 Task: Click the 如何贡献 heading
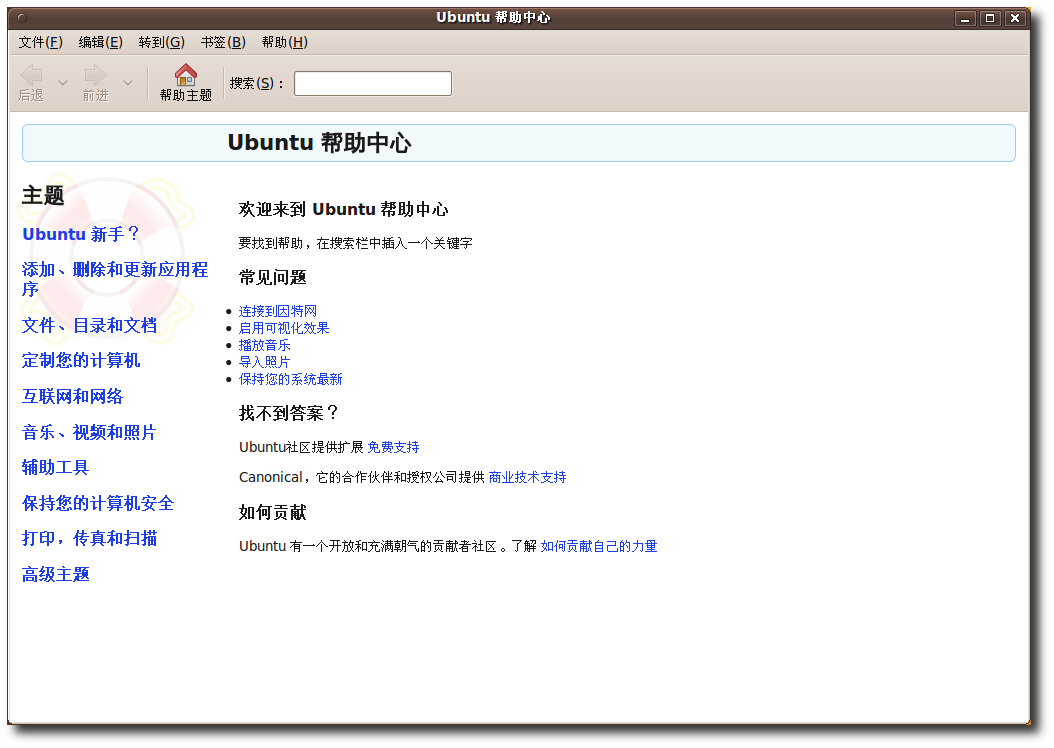[273, 513]
